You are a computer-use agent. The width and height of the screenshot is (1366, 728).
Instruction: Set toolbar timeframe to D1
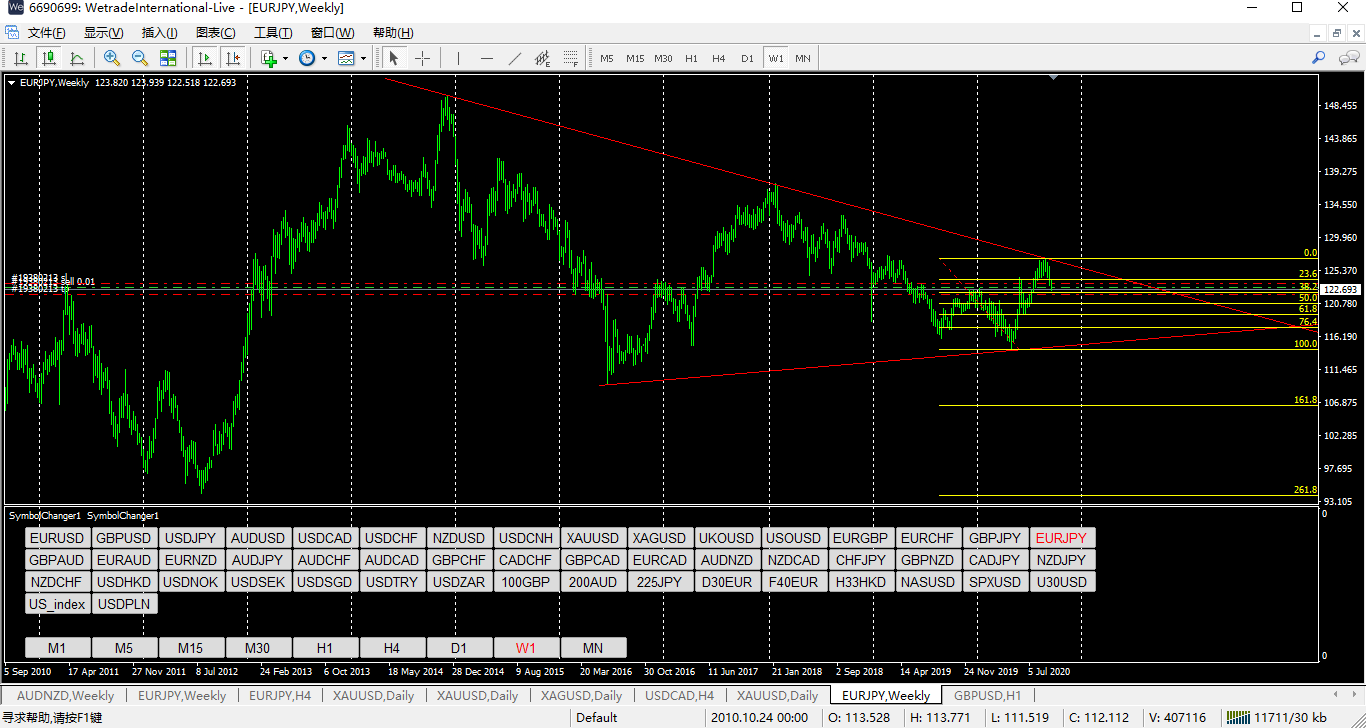click(x=747, y=58)
